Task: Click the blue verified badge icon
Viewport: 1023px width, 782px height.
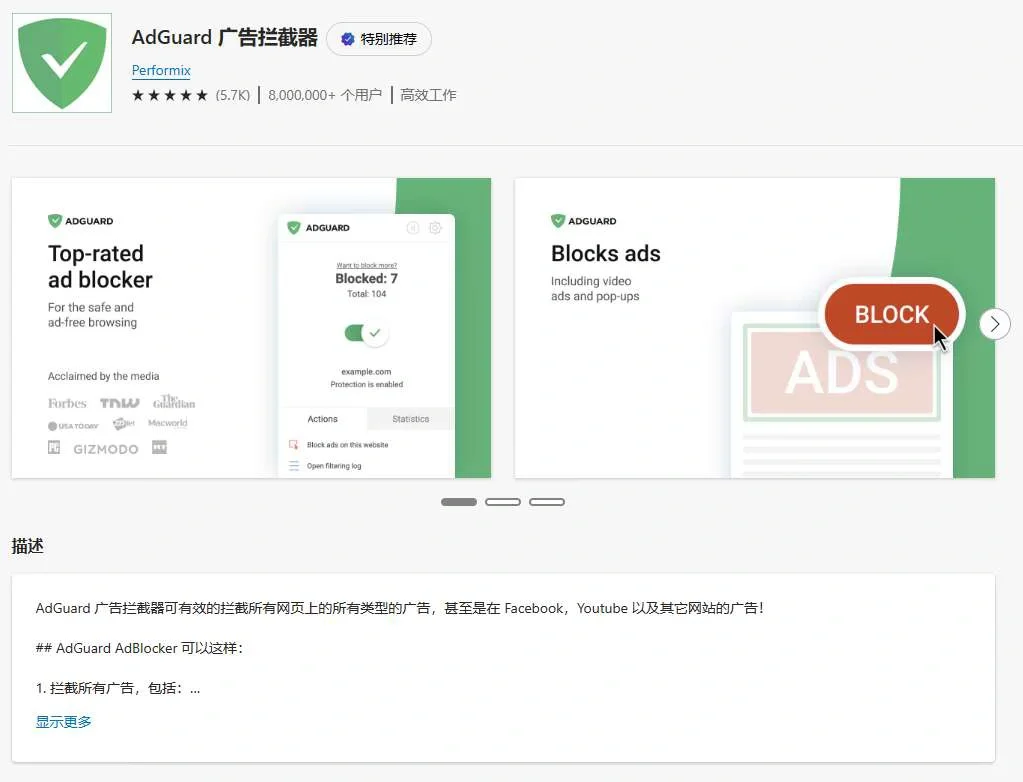Action: click(x=348, y=39)
